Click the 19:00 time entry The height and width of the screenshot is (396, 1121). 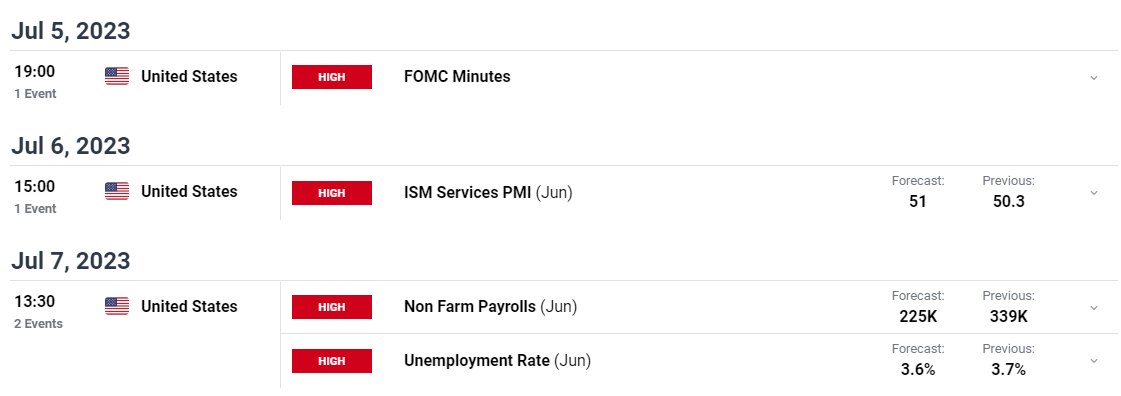(34, 71)
